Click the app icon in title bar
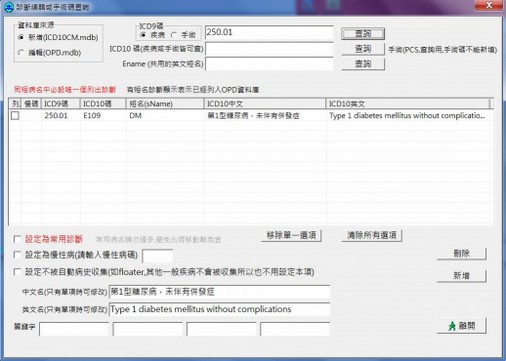The image size is (506, 361). click(x=9, y=6)
